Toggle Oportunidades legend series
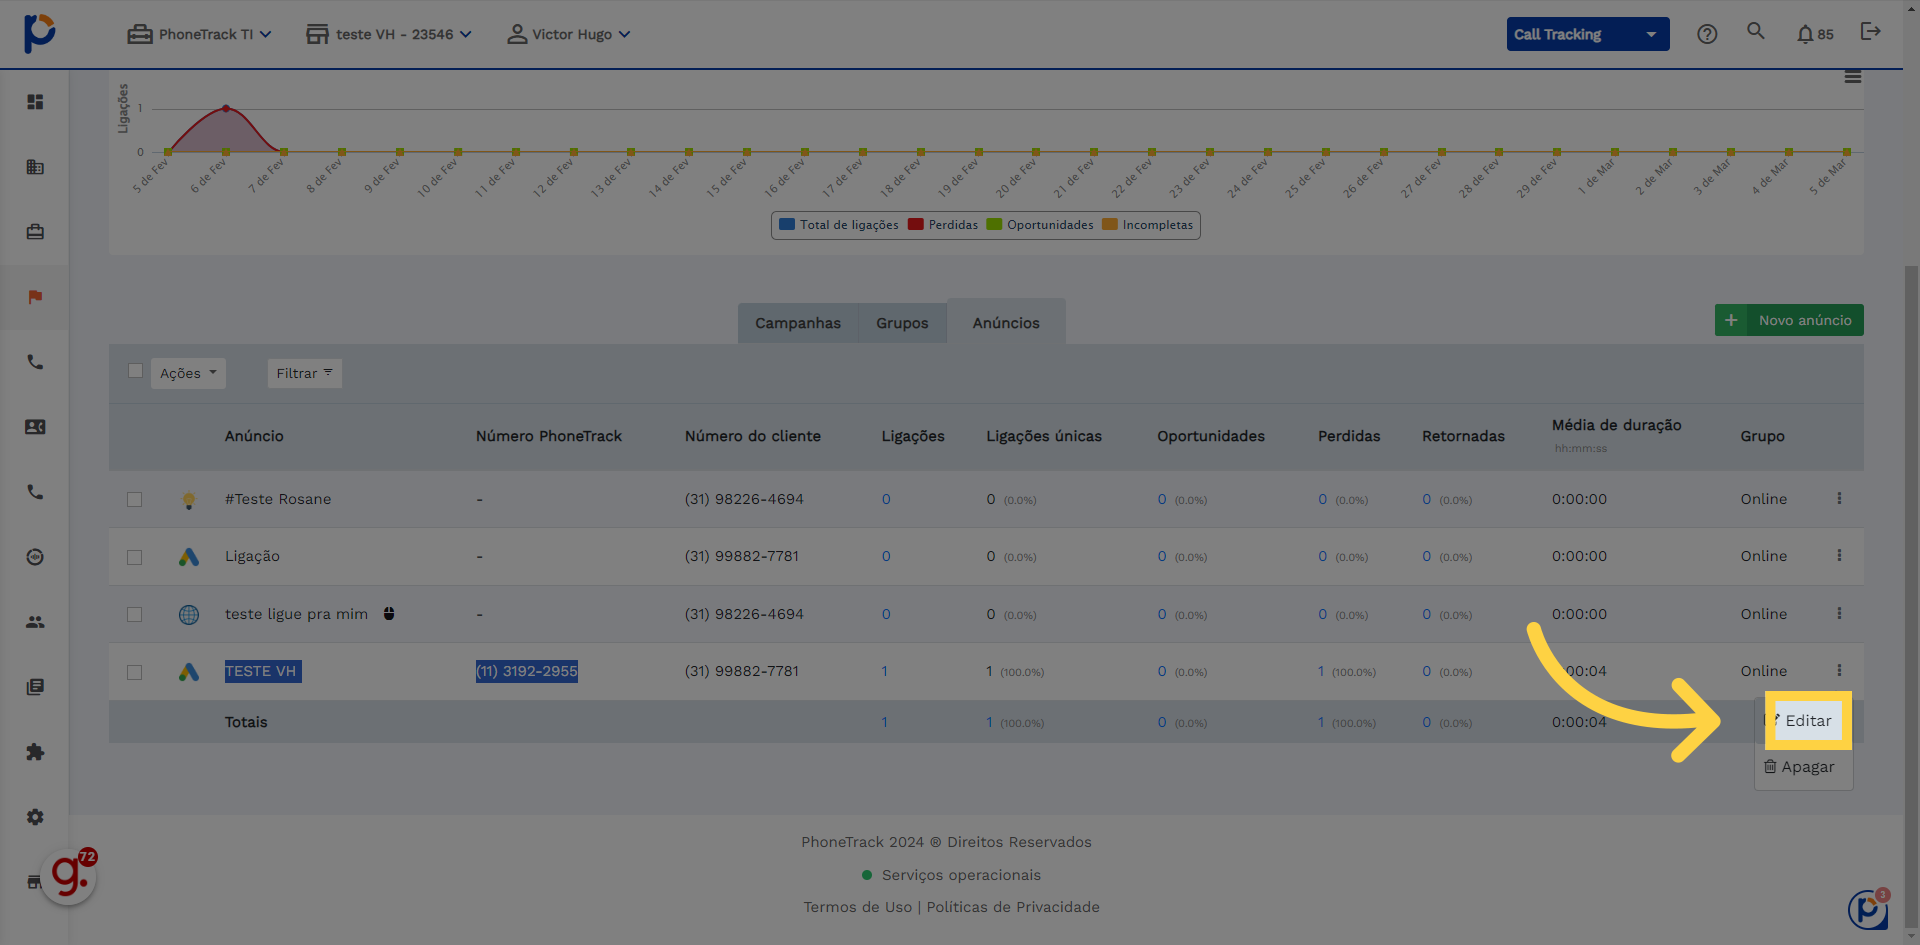 pyautogui.click(x=1040, y=225)
